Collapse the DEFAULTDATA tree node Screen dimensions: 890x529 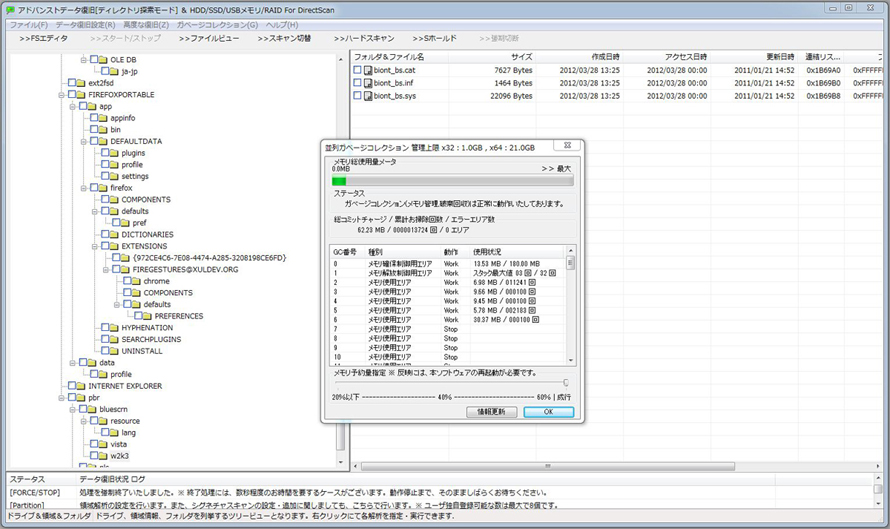point(83,141)
